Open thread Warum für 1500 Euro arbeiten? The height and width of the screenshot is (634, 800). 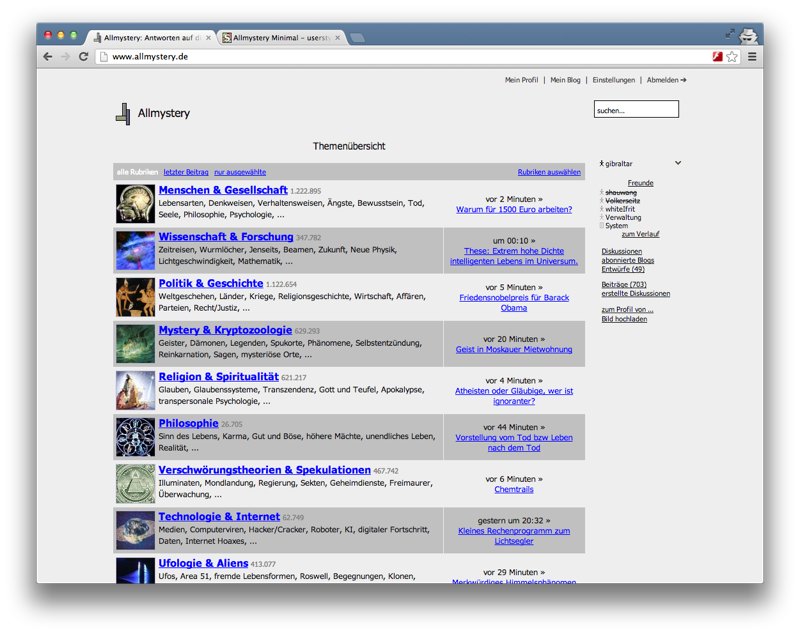pos(514,210)
